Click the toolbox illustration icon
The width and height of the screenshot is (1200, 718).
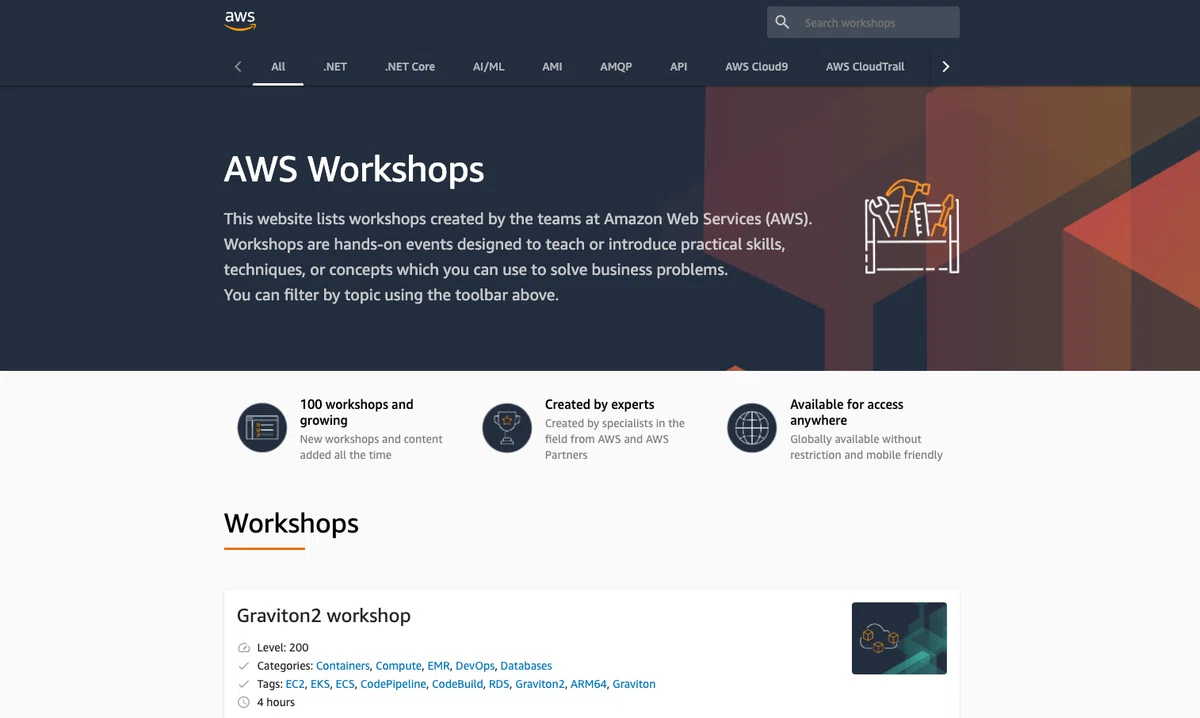(912, 226)
